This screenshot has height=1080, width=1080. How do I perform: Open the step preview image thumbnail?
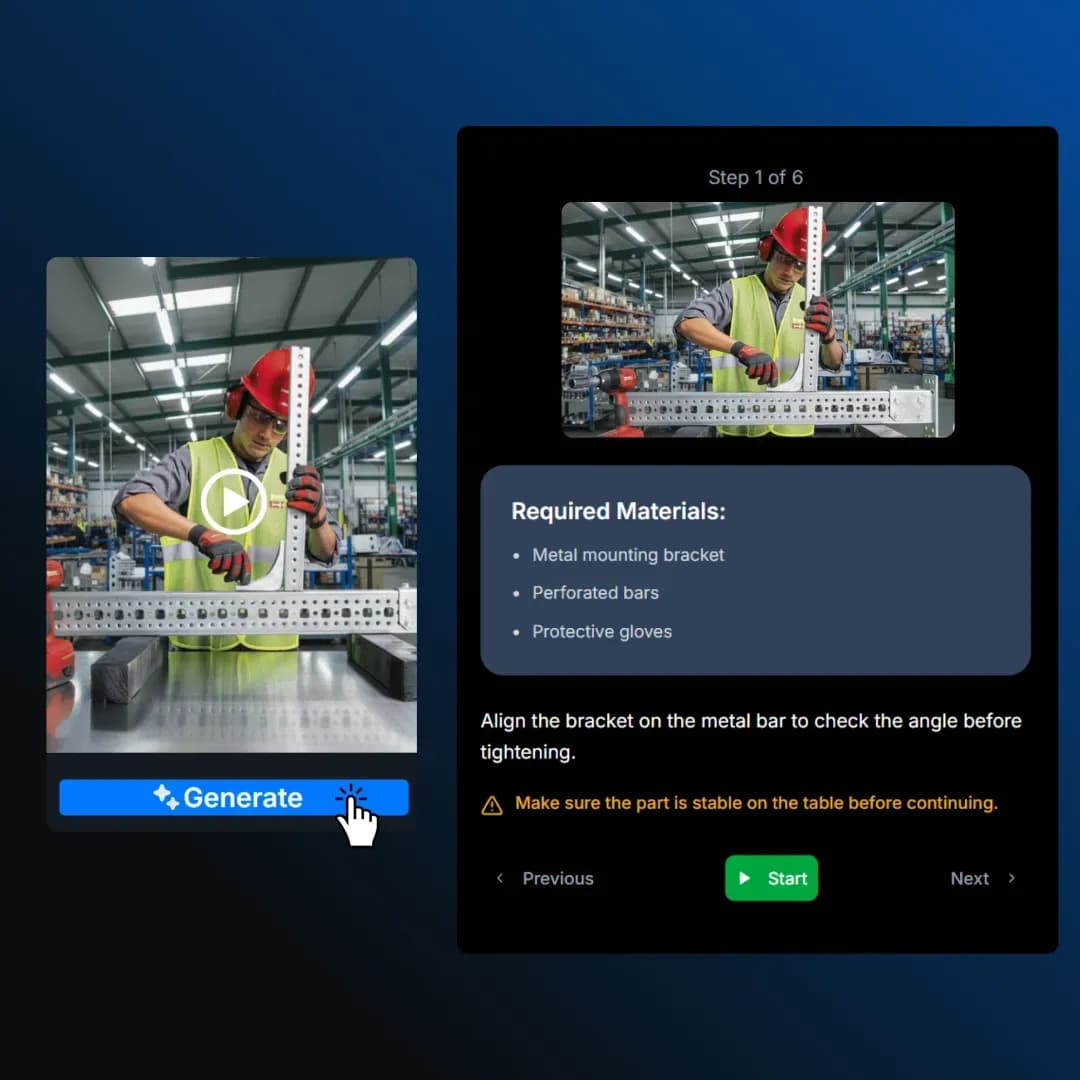pos(757,319)
